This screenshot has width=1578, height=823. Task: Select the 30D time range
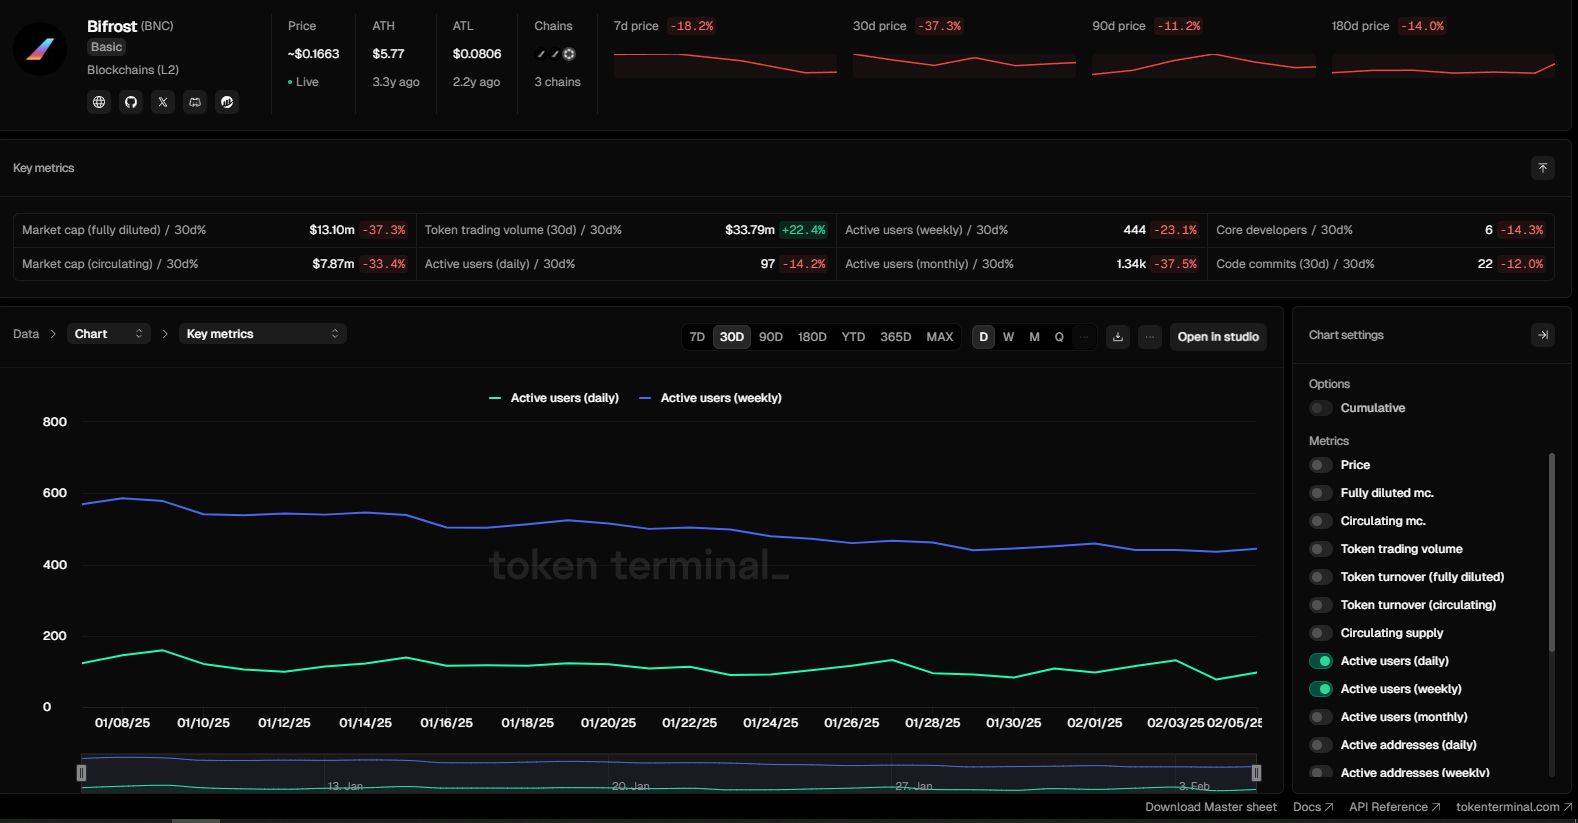pyautogui.click(x=732, y=337)
